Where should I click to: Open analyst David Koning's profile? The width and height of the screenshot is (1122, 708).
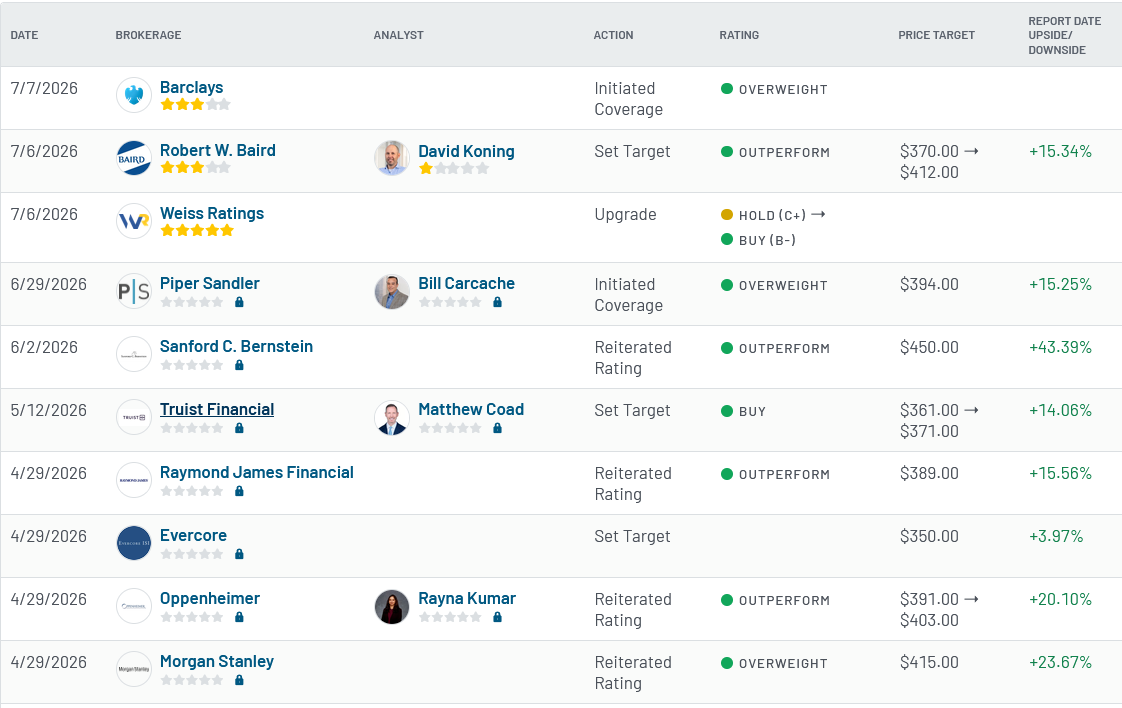pyautogui.click(x=467, y=151)
